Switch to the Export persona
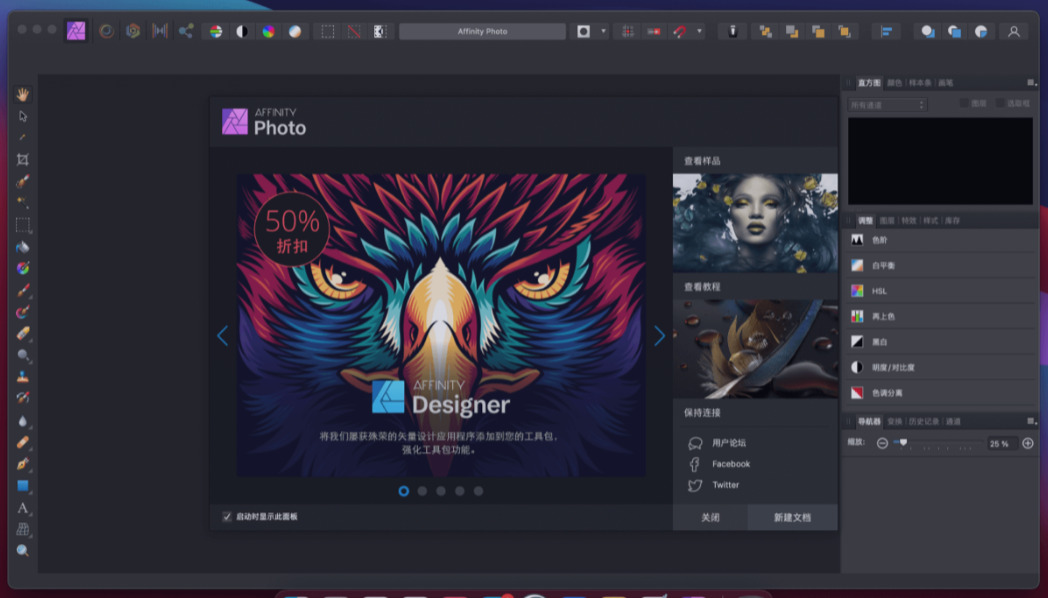 click(x=186, y=31)
